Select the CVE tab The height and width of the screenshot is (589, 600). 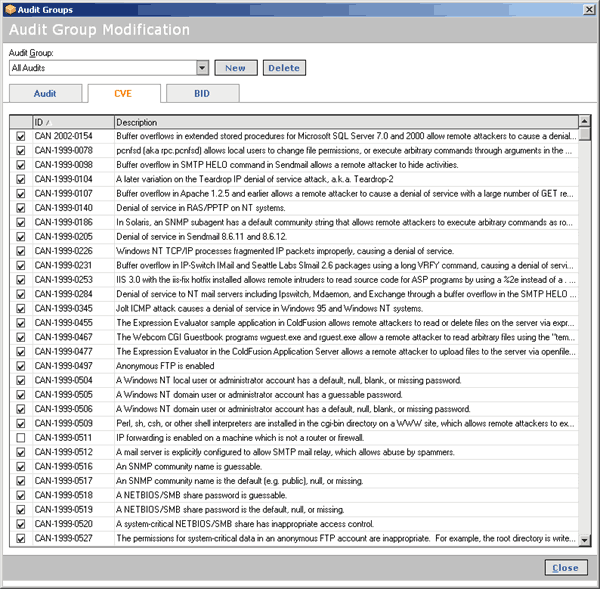click(123, 93)
